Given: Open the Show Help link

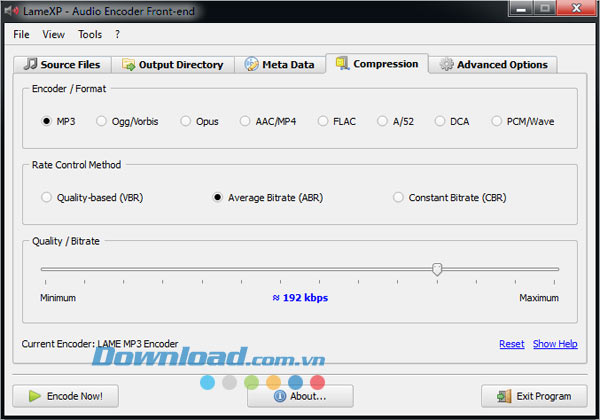Looking at the screenshot, I should [554, 344].
